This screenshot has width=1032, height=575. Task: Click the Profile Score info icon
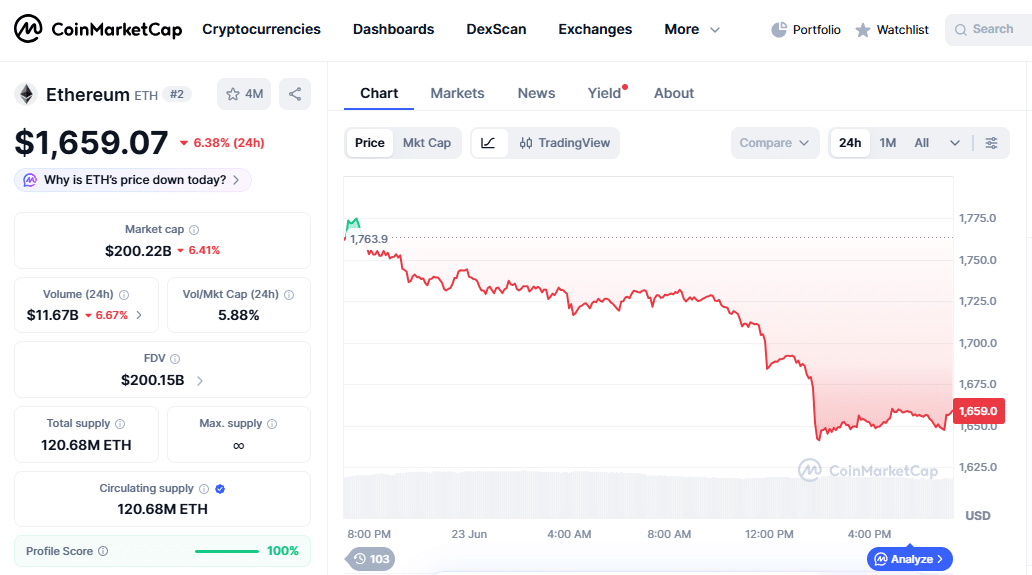click(103, 551)
